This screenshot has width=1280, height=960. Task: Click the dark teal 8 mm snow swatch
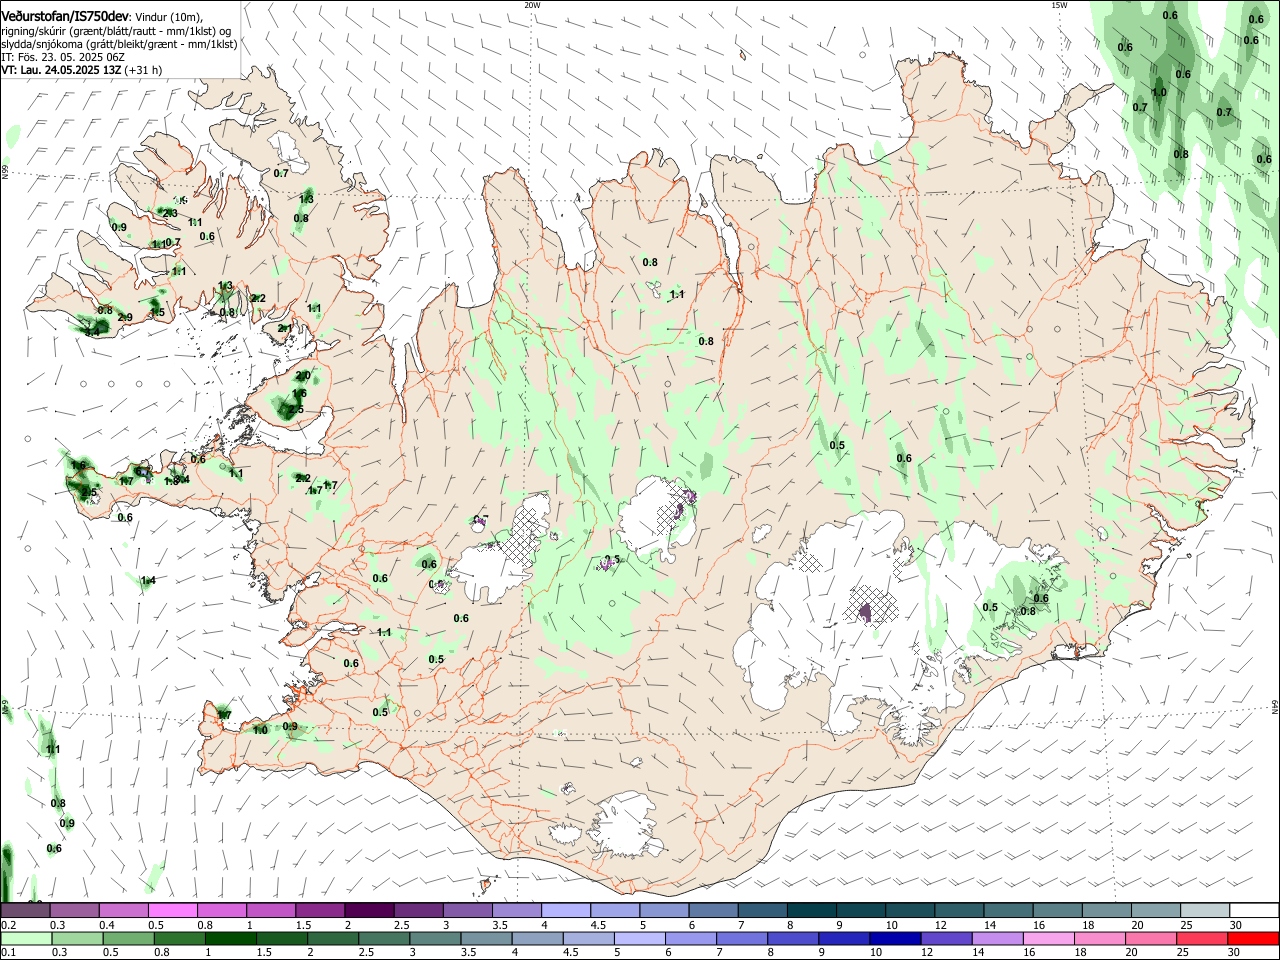tap(810, 910)
